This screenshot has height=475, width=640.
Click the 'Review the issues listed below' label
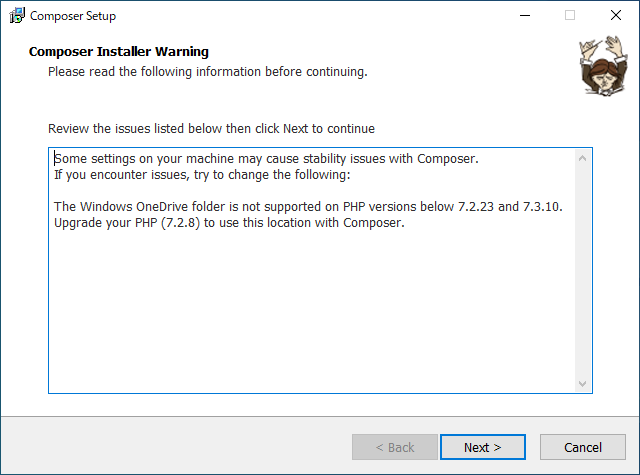[x=211, y=129]
